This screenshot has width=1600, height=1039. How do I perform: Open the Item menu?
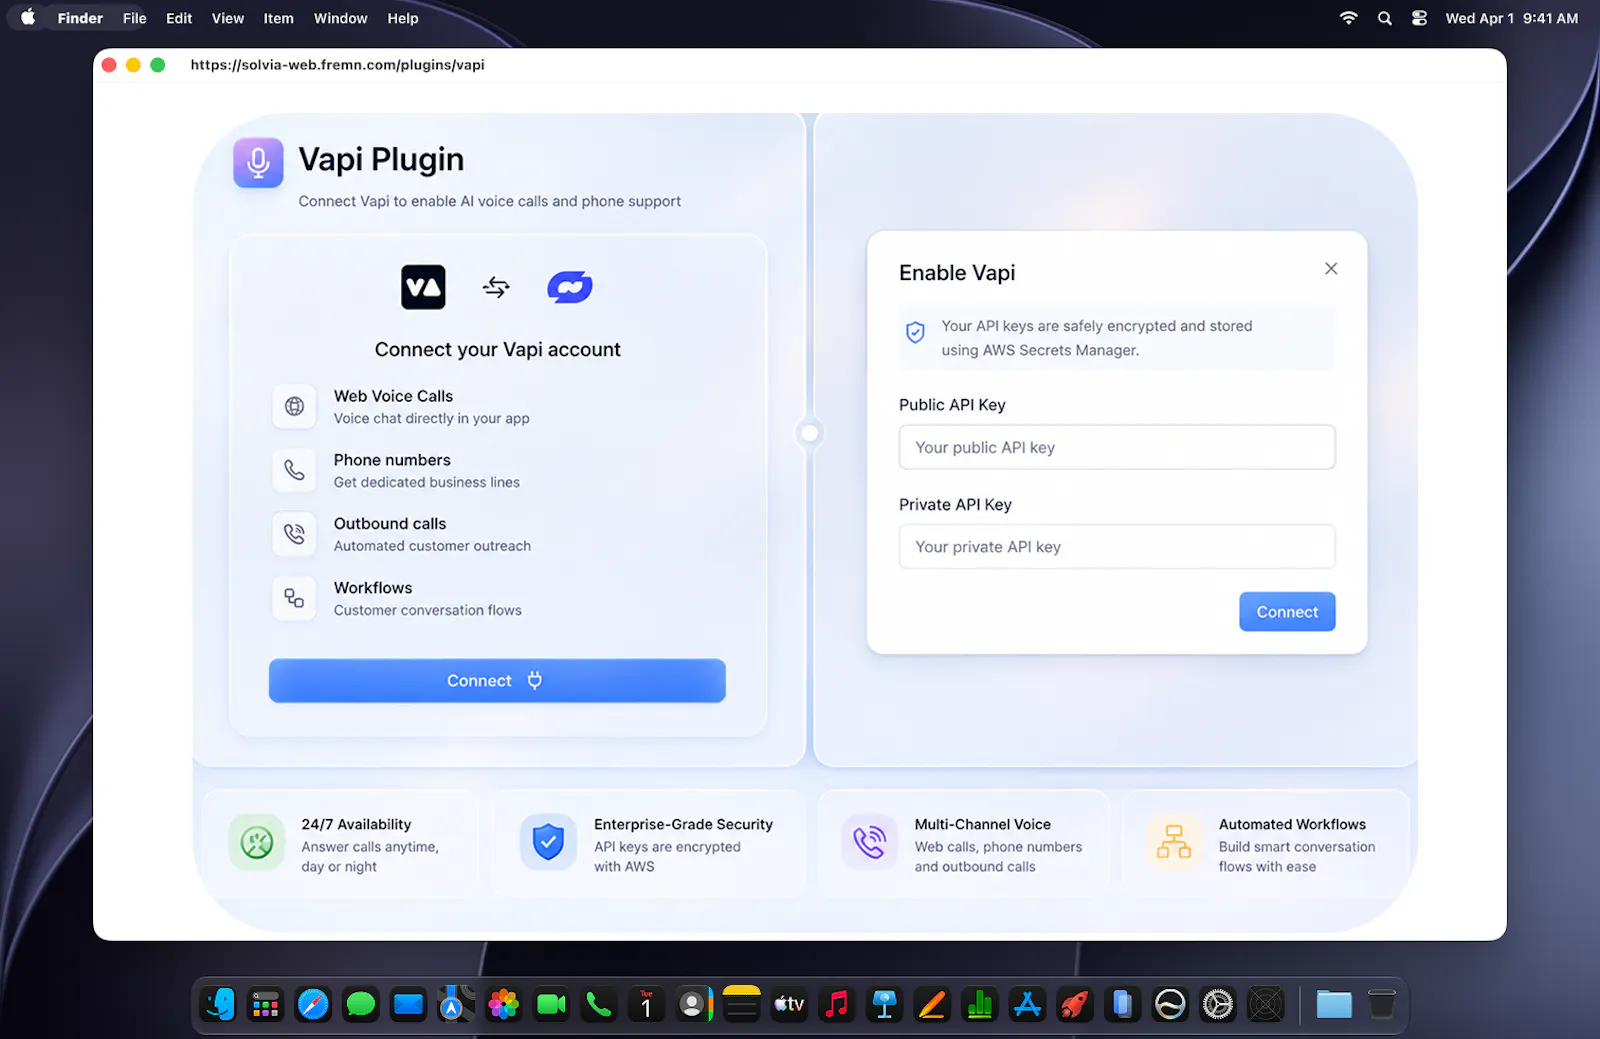(278, 18)
